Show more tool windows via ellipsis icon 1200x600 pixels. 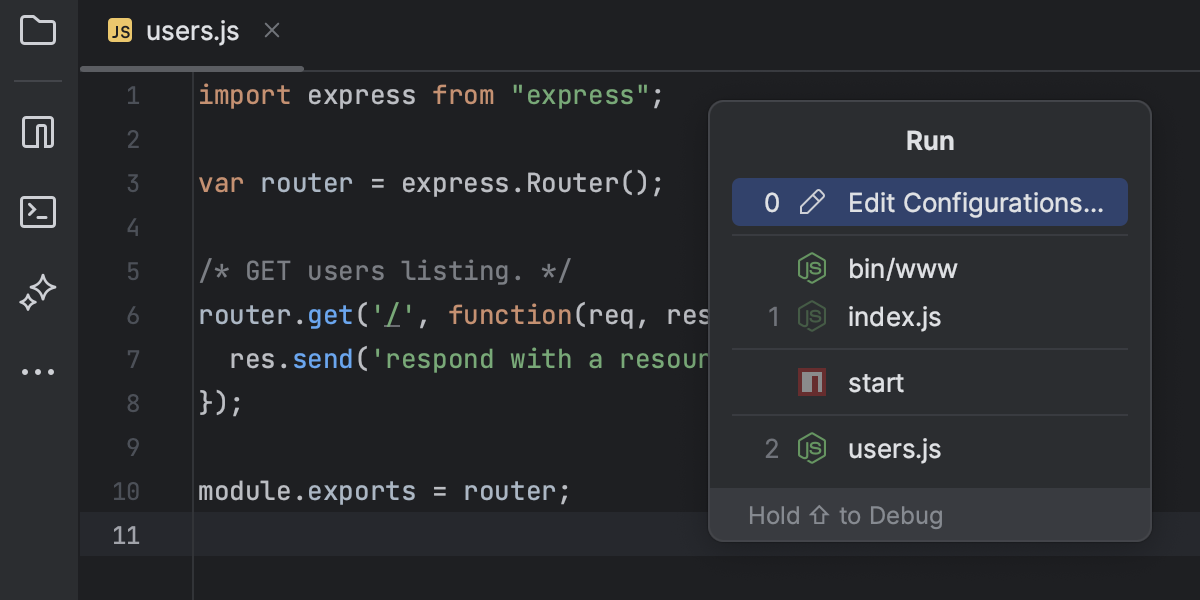pos(37,371)
